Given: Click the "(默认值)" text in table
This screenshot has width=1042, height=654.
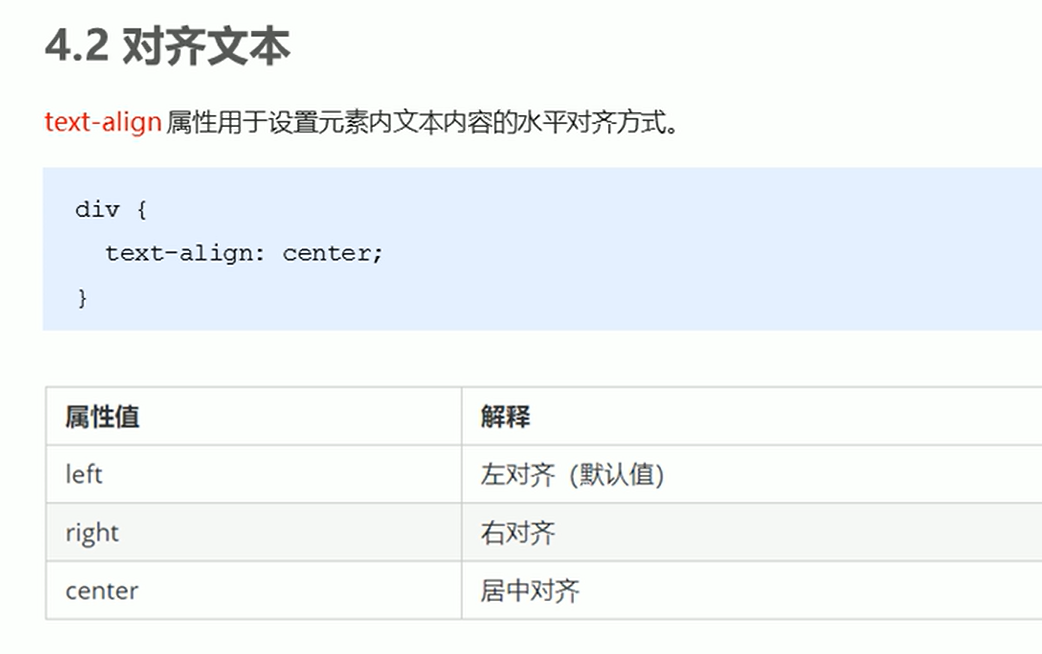Looking at the screenshot, I should 616,474.
